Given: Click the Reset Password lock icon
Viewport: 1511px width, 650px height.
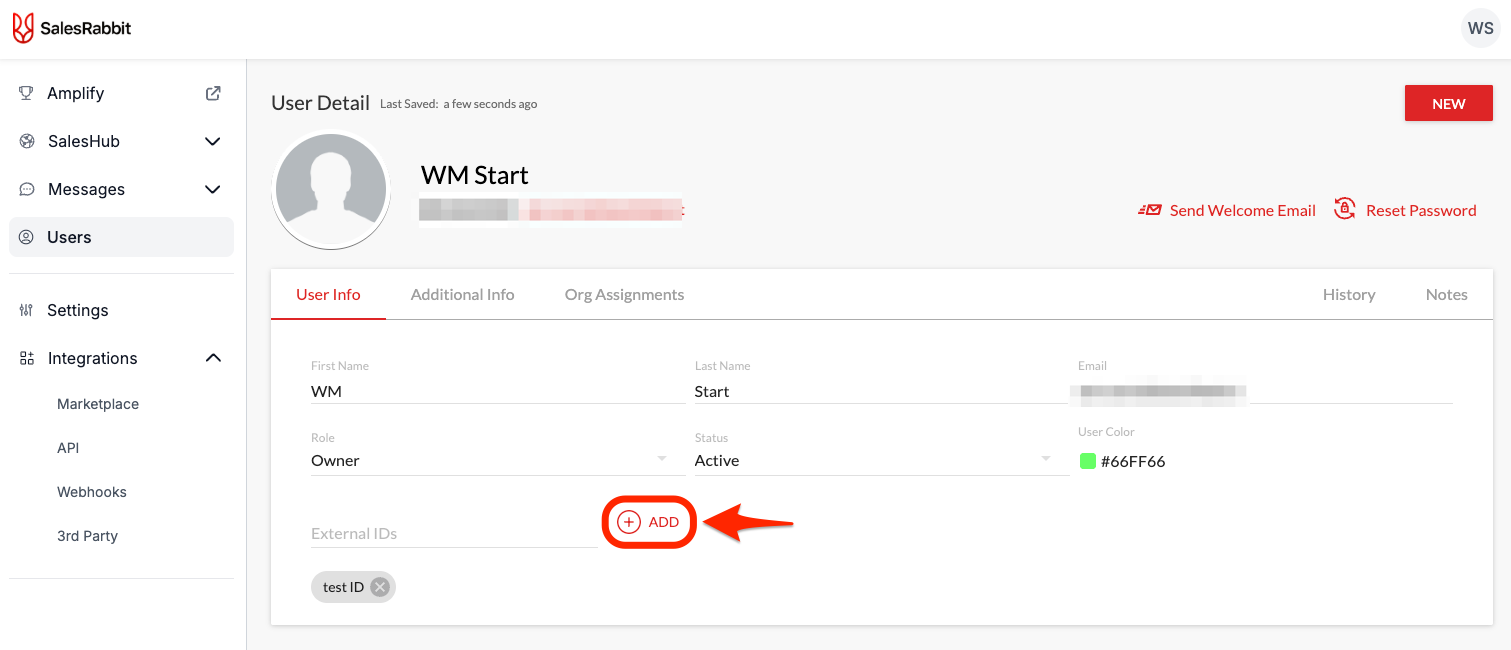Looking at the screenshot, I should coord(1345,209).
